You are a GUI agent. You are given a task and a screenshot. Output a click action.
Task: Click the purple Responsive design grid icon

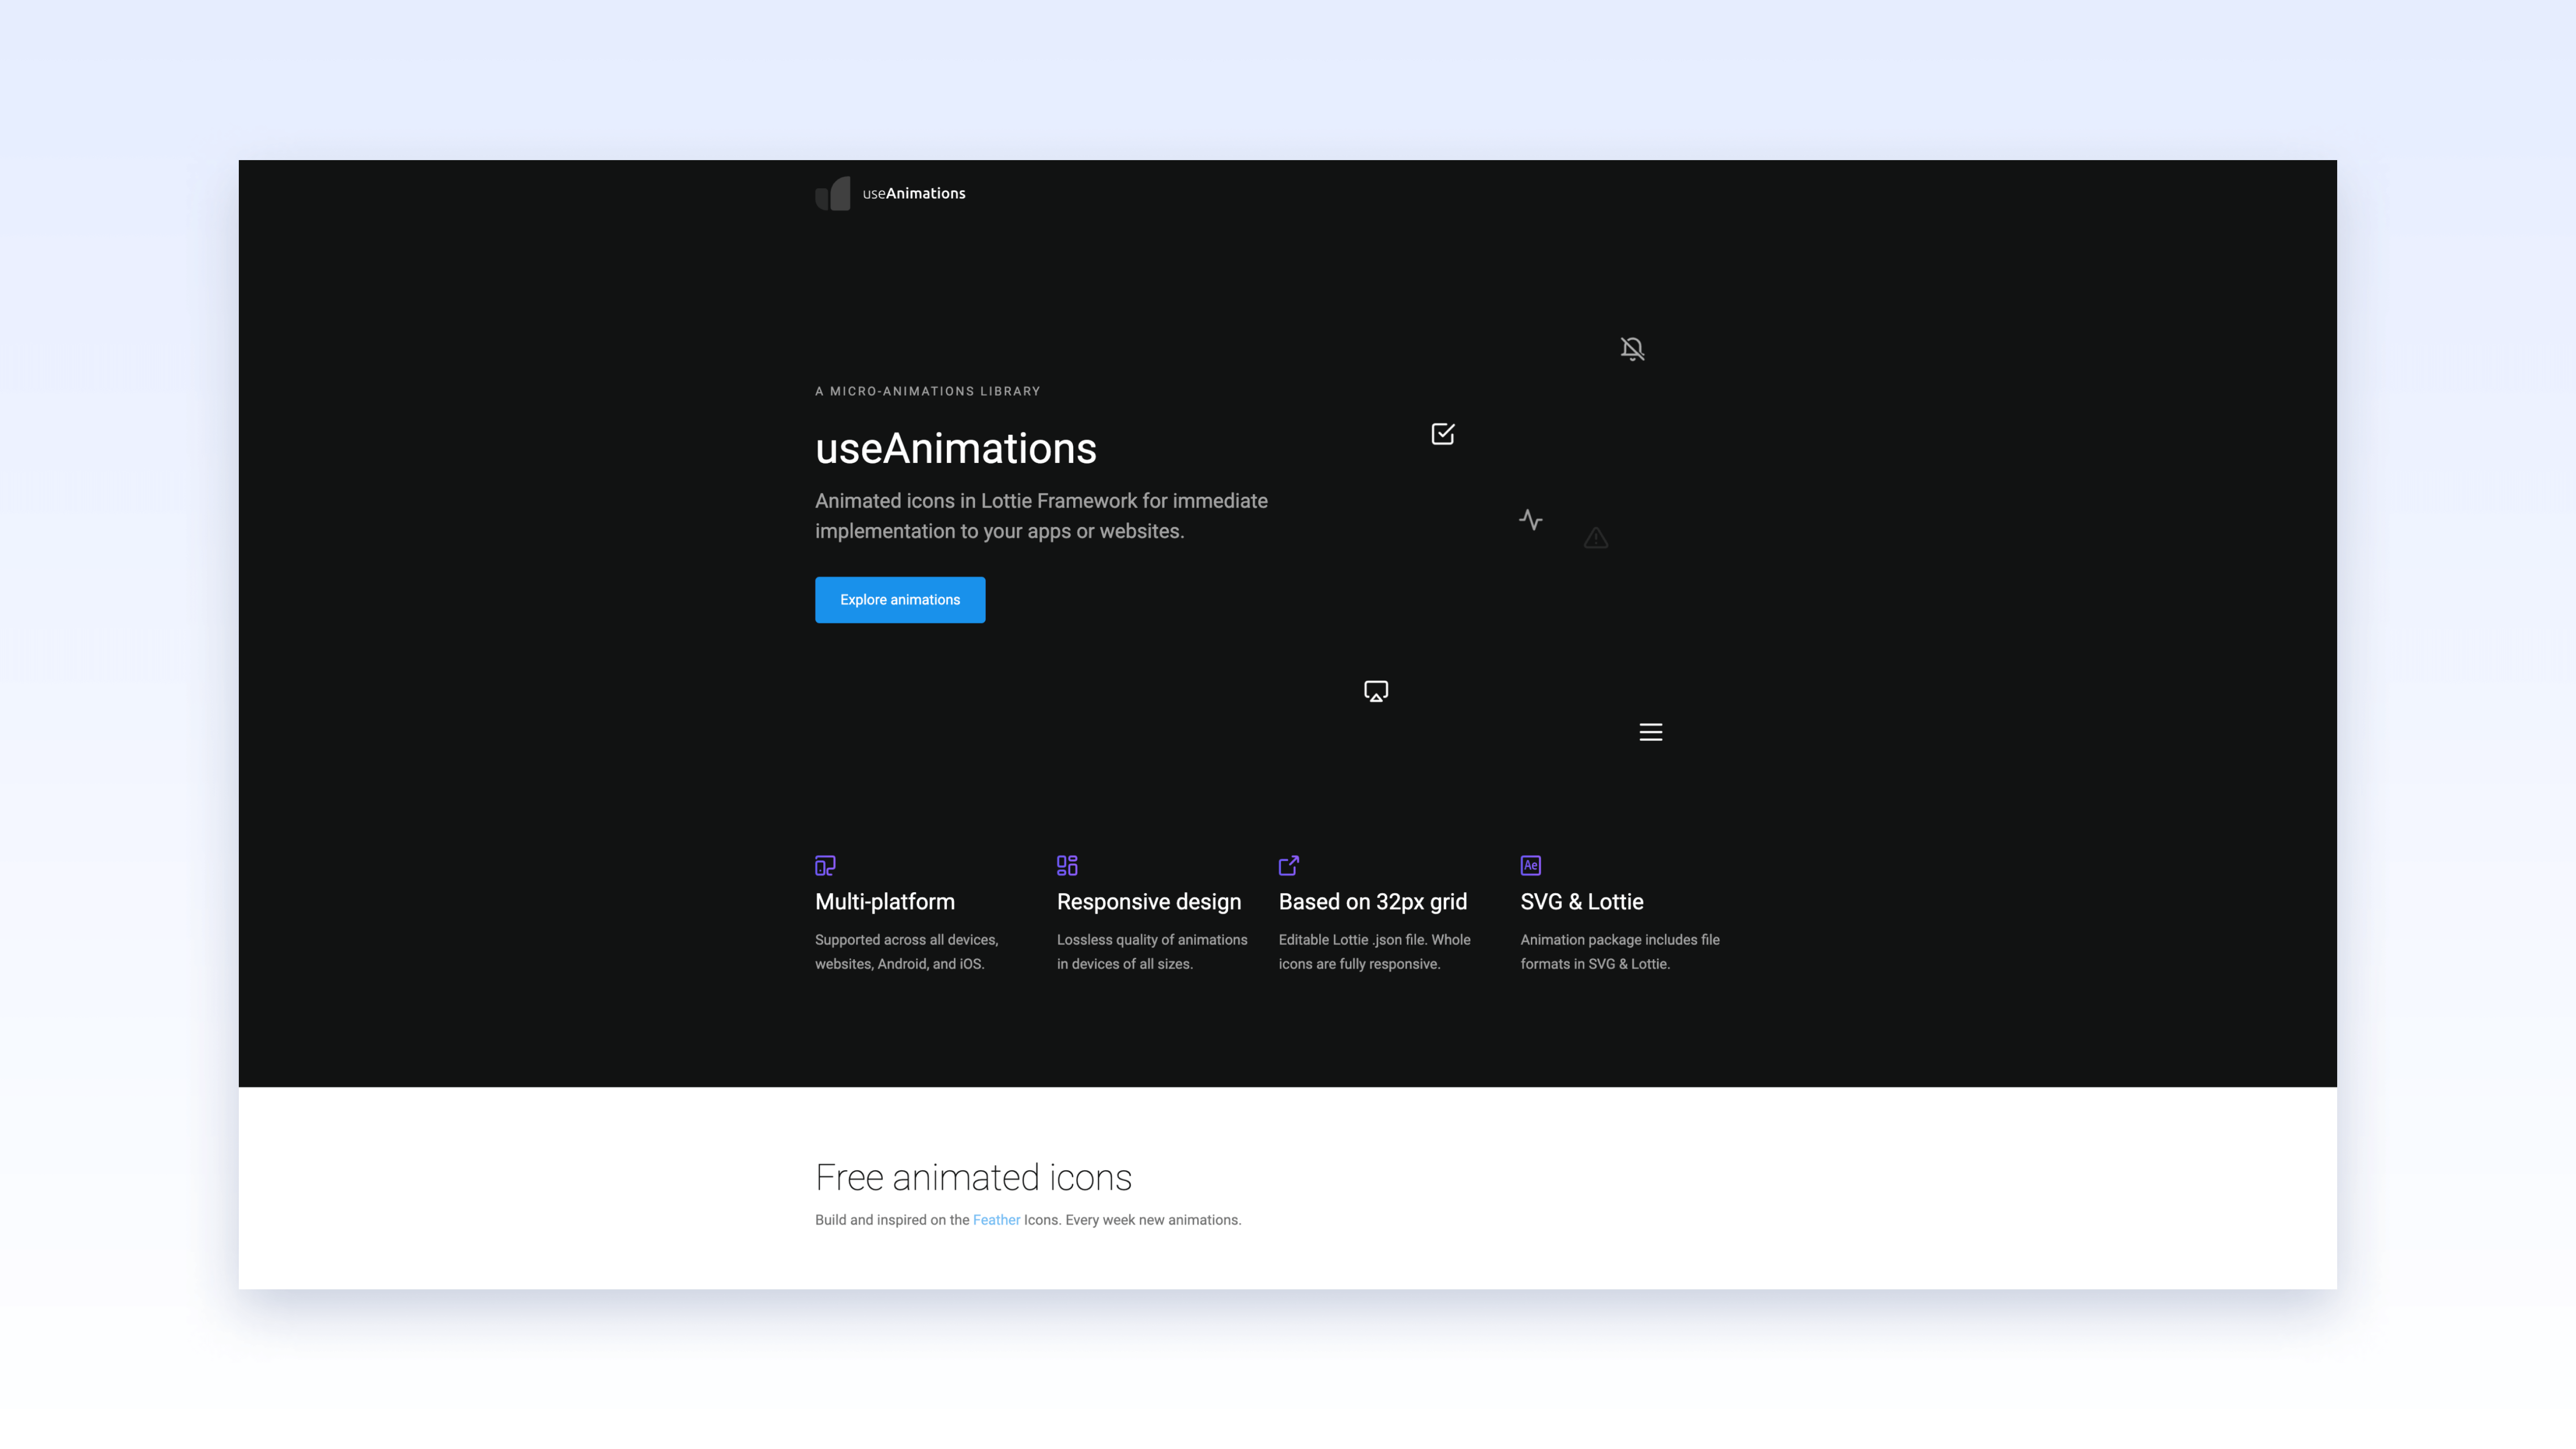click(1067, 865)
